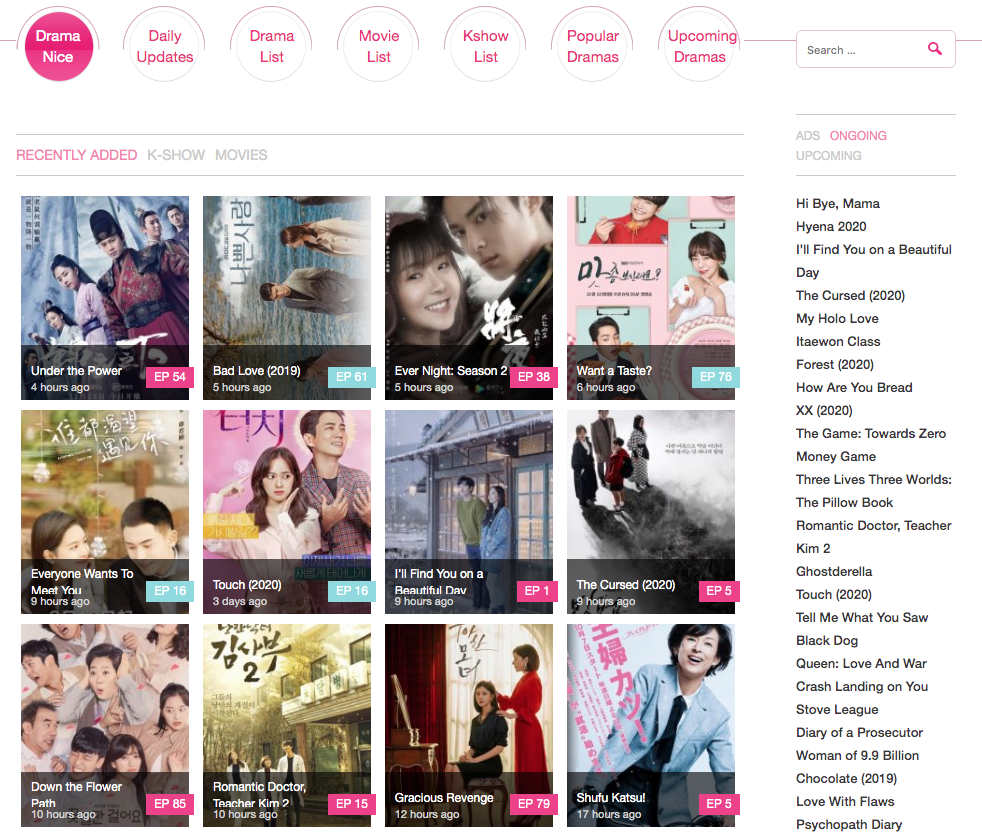Click the EP 15 badge
The width and height of the screenshot is (982, 835).
tap(351, 804)
